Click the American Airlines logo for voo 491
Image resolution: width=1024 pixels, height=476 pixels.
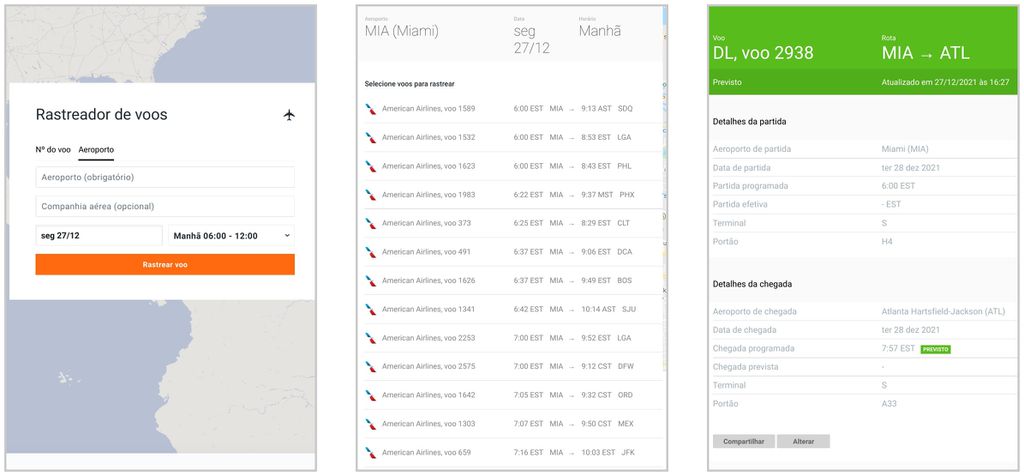tap(371, 252)
